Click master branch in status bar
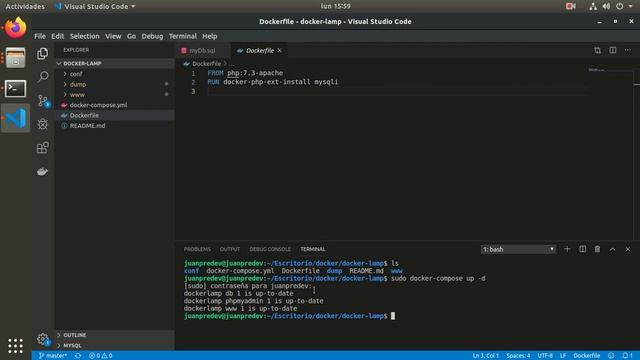Viewport: 640px width, 360px height. coord(53,356)
